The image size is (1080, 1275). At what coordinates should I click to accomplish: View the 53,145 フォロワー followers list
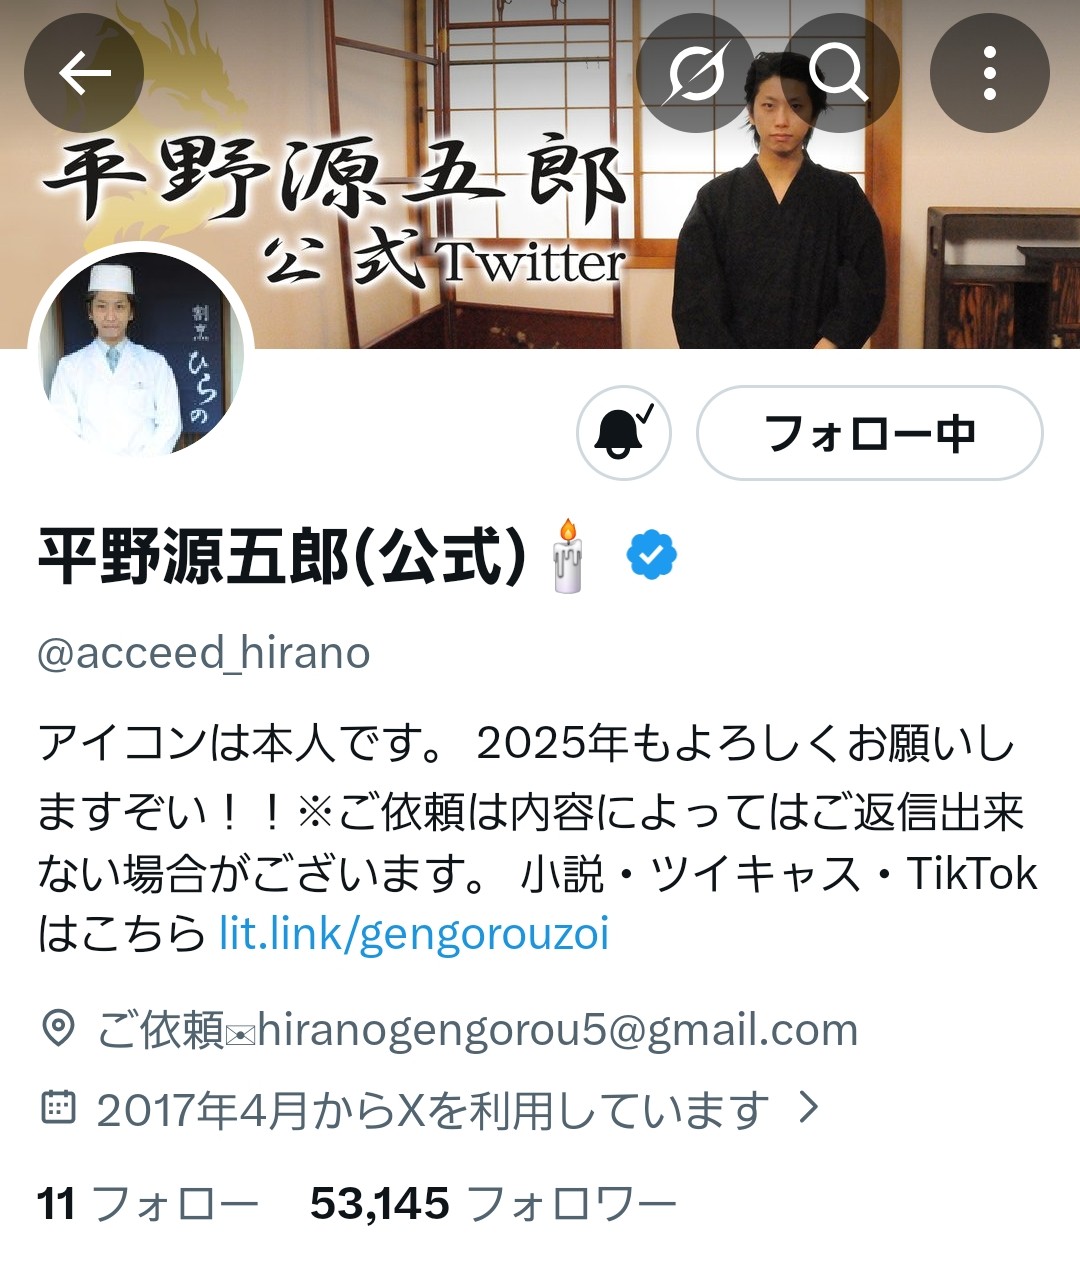(x=493, y=1204)
